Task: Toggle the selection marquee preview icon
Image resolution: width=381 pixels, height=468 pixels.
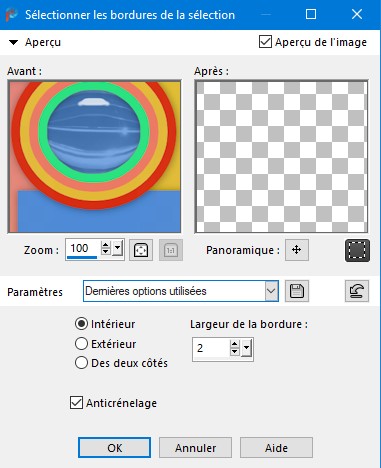Action: pos(357,250)
